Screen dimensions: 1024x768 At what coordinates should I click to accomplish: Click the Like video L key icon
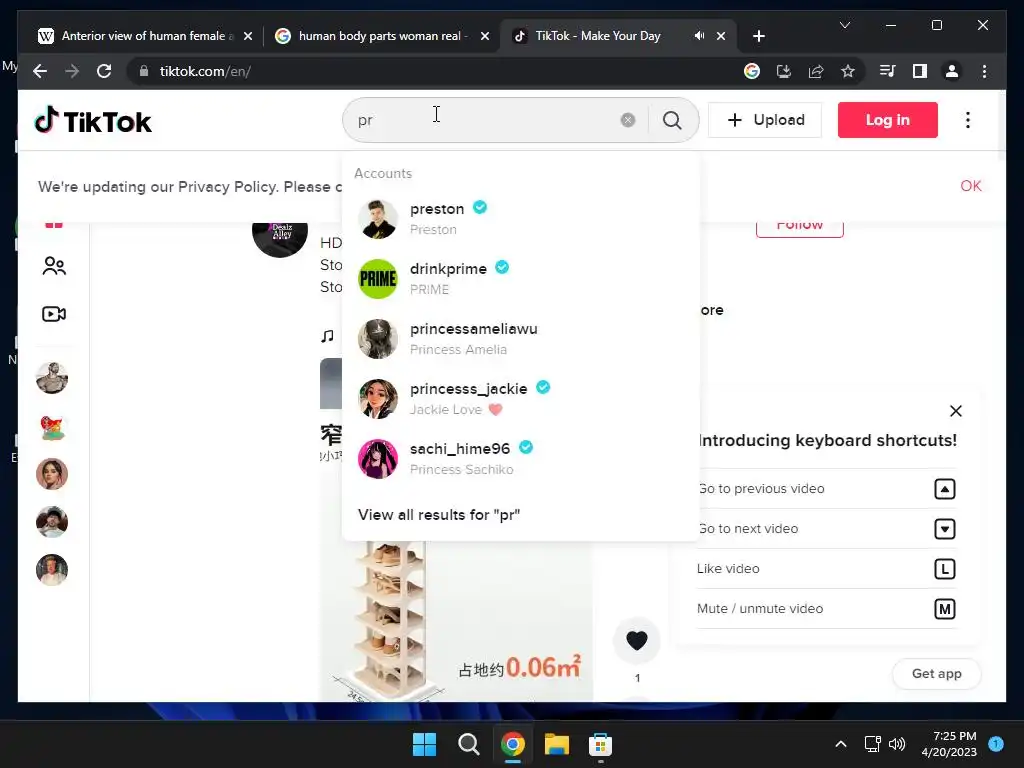coord(944,569)
